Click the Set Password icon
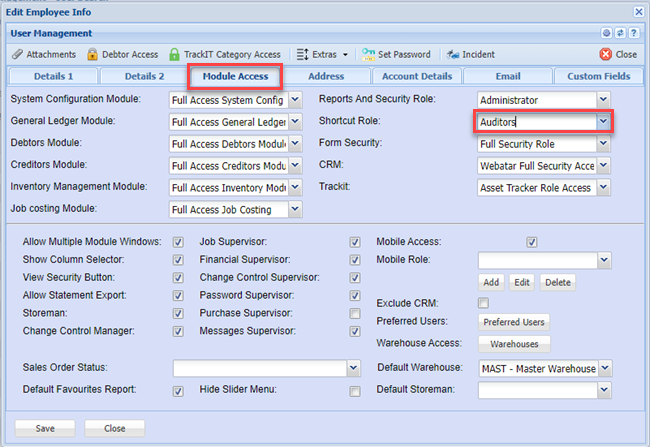Viewport: 650px width, 447px height. pos(368,54)
